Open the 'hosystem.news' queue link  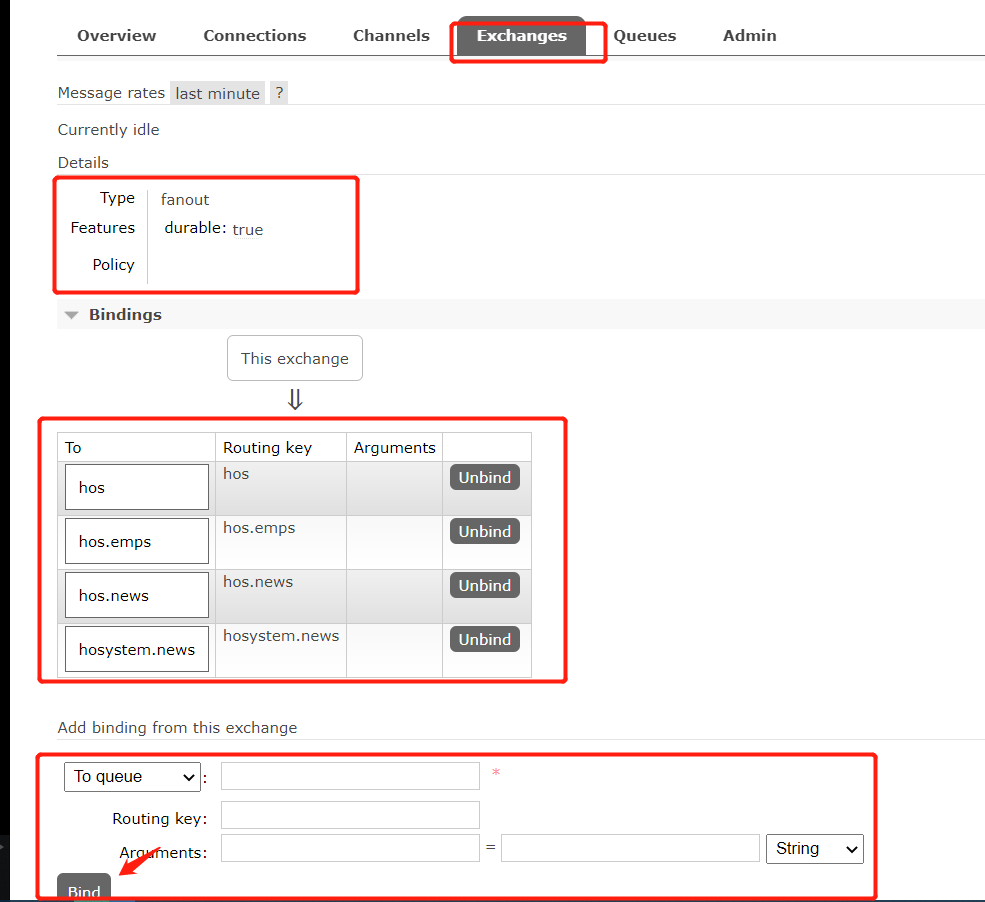[137, 649]
